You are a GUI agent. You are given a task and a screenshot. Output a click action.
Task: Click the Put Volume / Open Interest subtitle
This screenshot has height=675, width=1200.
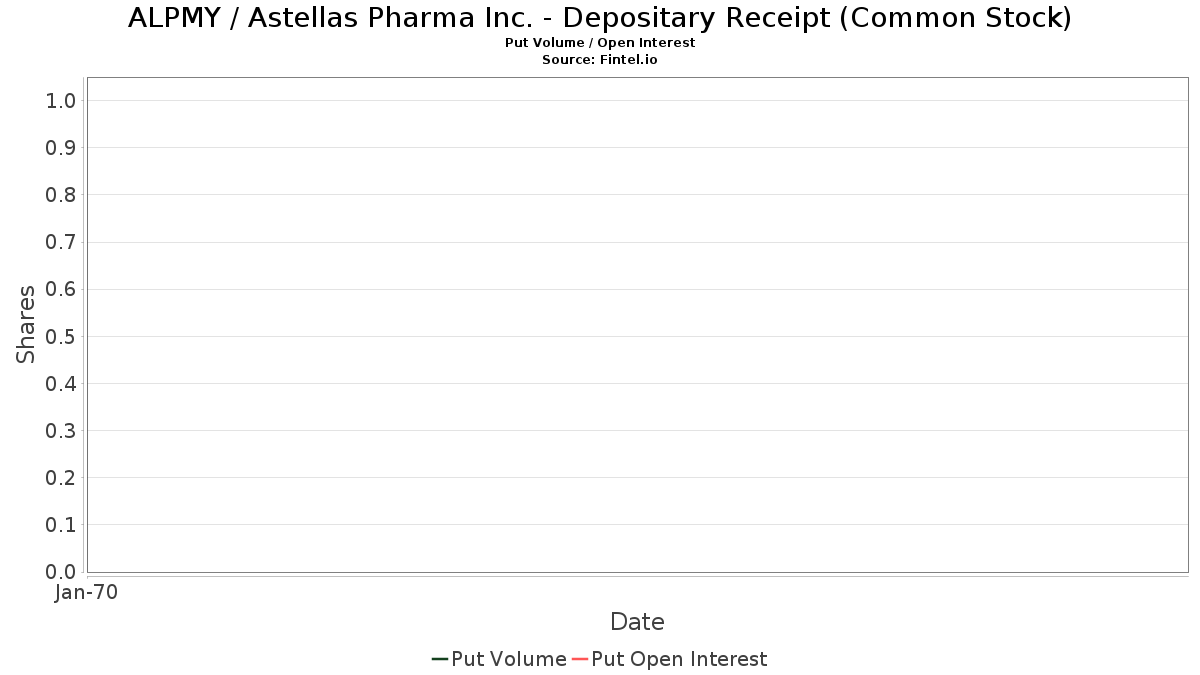point(600,43)
